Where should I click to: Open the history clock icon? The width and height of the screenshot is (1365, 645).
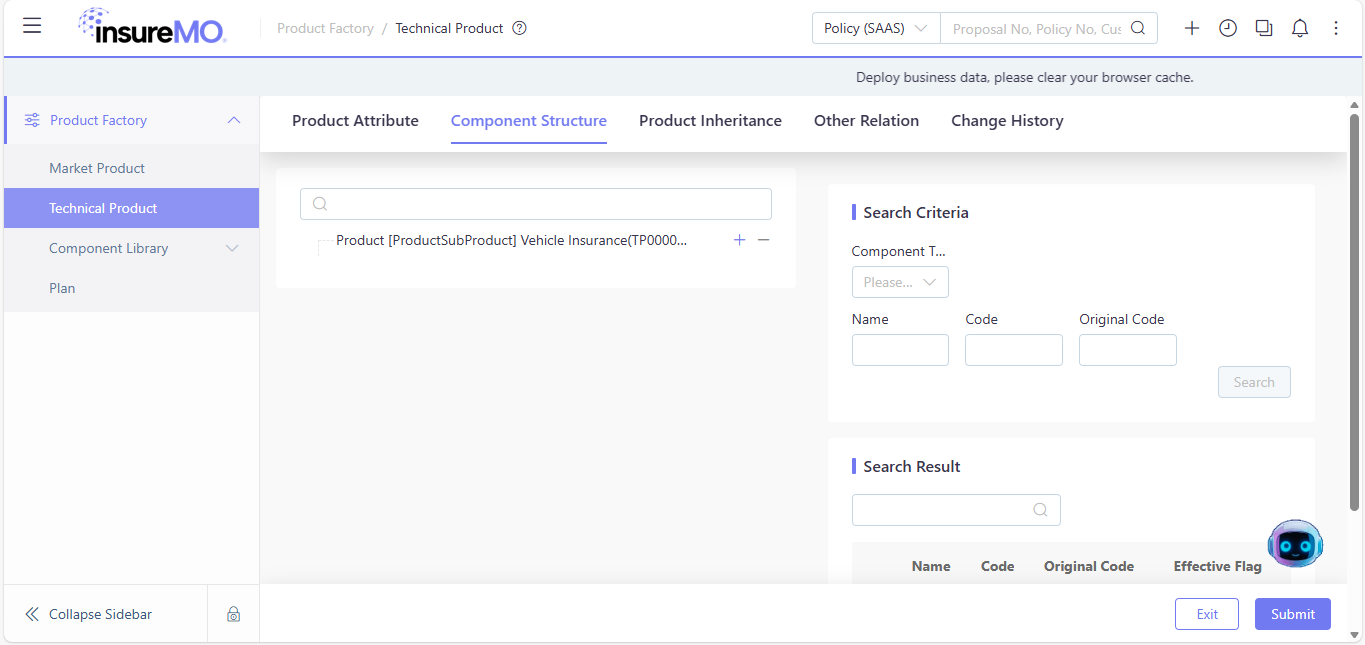[1228, 28]
